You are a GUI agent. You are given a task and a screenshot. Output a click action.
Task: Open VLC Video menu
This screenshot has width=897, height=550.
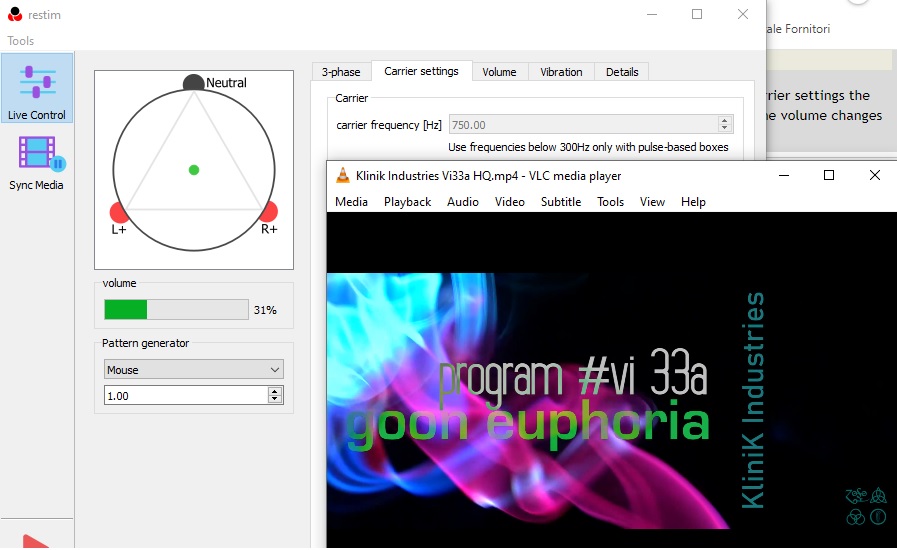point(510,201)
